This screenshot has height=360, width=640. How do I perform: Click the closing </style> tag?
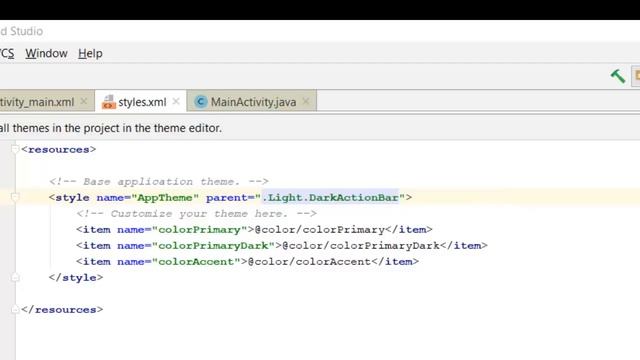(76, 278)
